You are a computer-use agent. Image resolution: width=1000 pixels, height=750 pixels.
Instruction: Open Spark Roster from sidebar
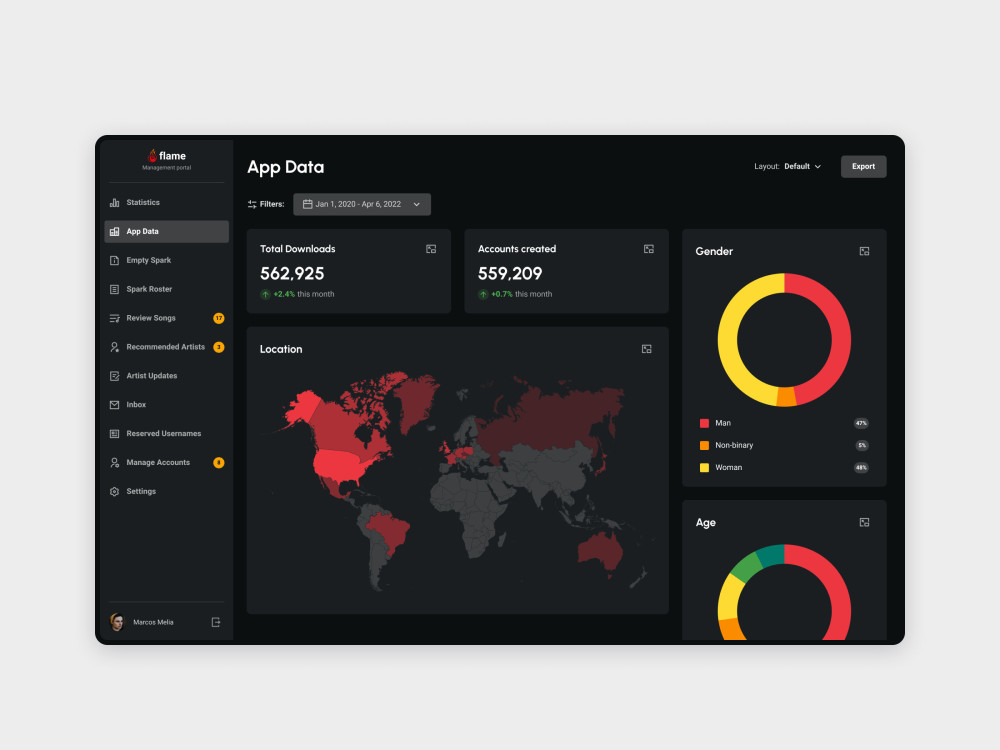click(166, 290)
